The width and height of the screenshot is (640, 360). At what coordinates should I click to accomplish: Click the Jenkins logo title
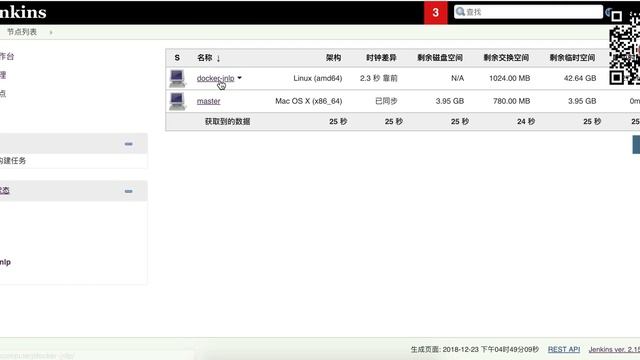click(23, 12)
